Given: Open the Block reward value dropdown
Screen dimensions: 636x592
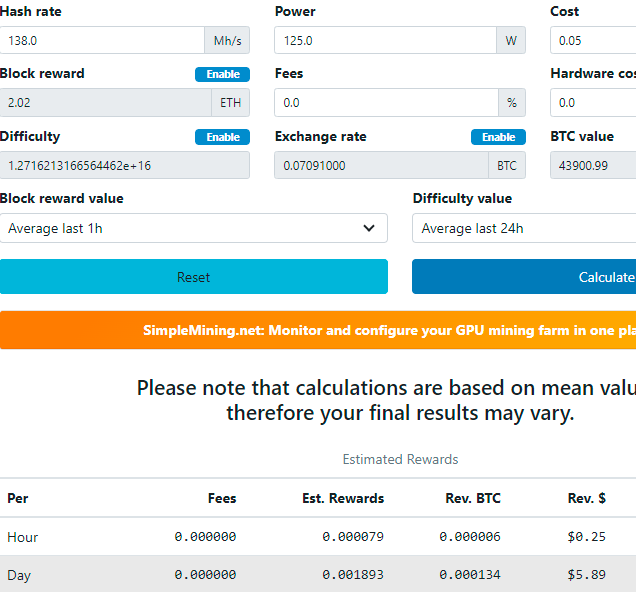Looking at the screenshot, I should (193, 228).
